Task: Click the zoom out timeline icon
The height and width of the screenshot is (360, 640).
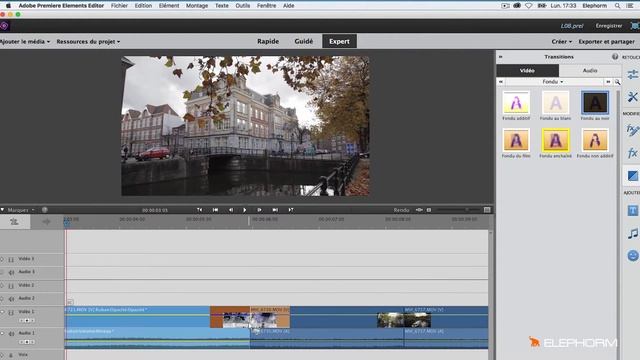Action: [429, 210]
